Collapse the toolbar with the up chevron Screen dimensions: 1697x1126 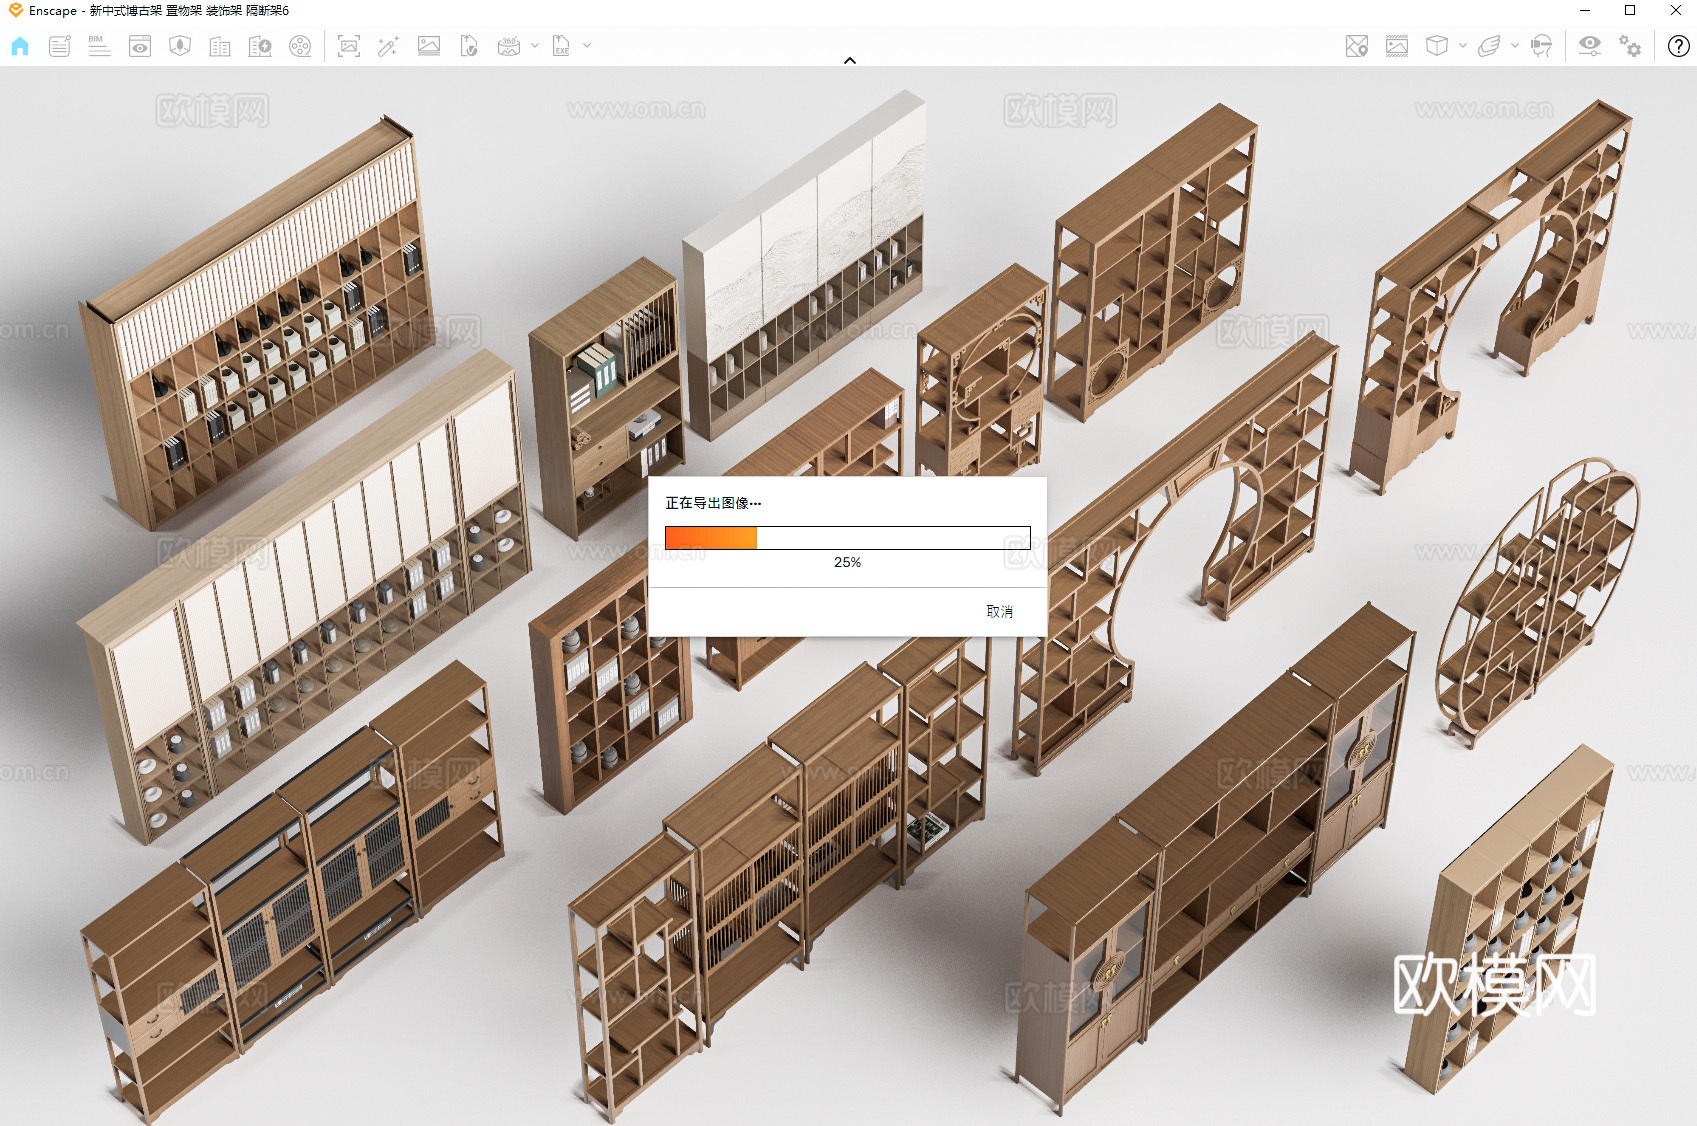click(850, 61)
